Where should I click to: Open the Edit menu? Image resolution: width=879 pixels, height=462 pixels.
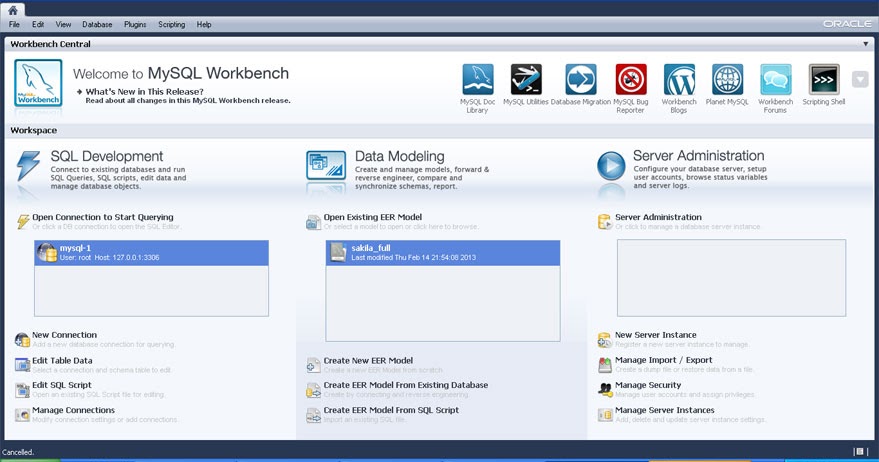[38, 24]
